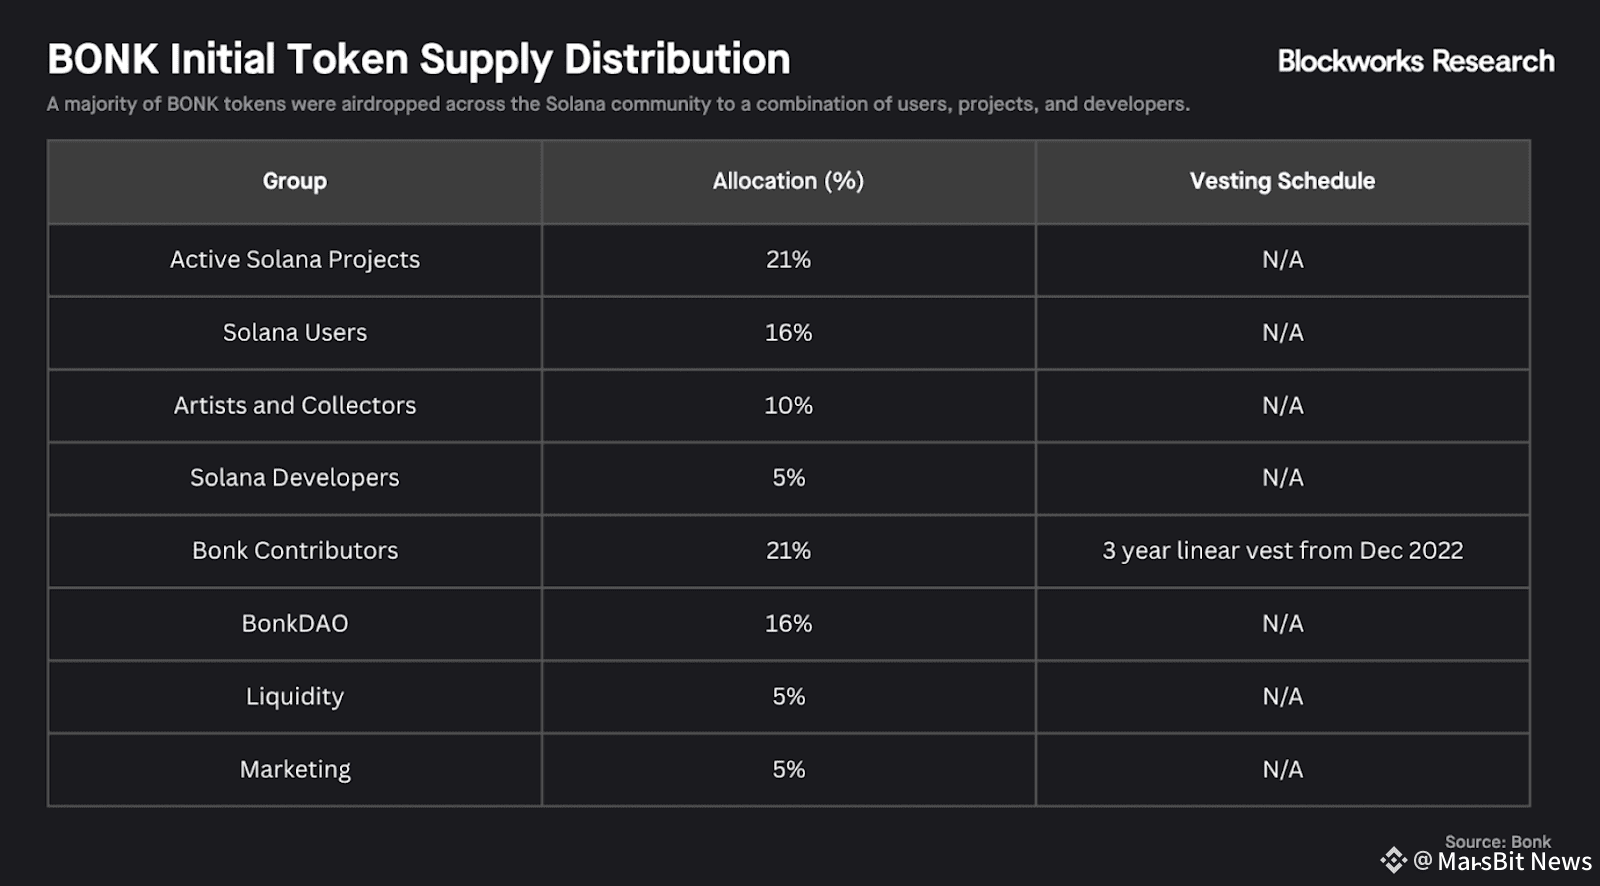Select the BonkDAO cell
This screenshot has height=886, width=1600.
(x=295, y=624)
